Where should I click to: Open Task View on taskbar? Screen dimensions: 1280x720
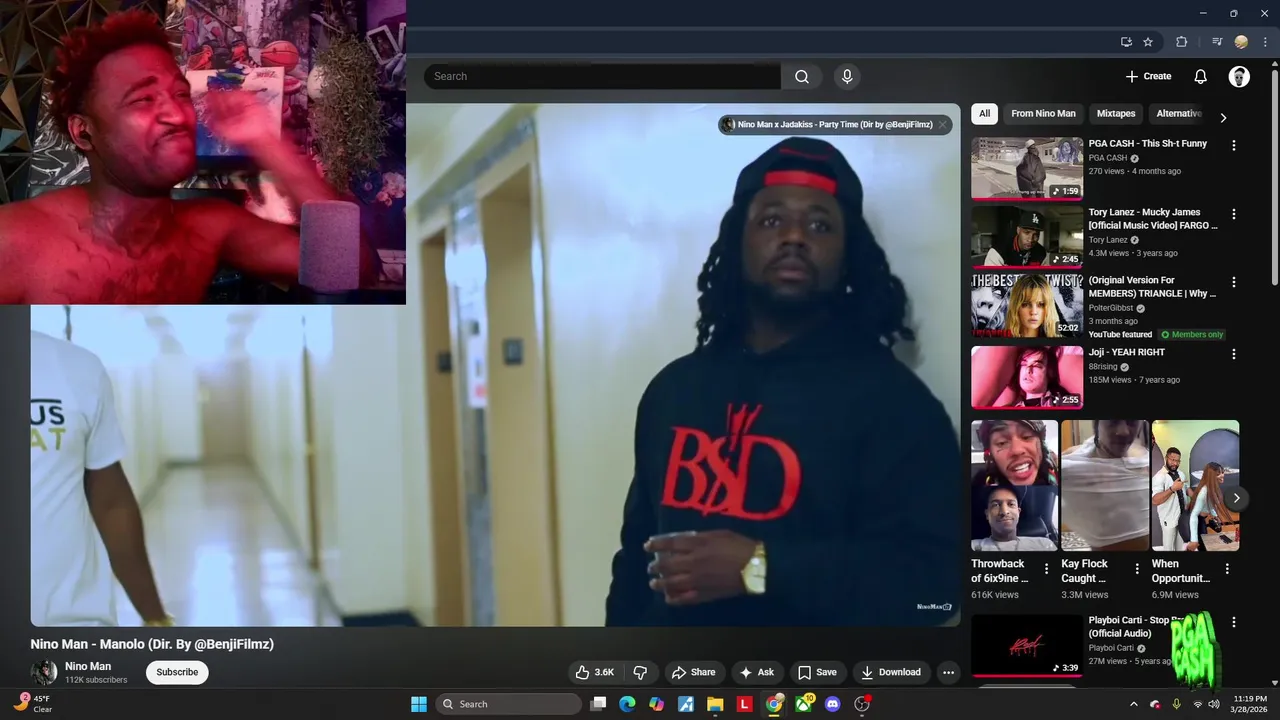[x=598, y=704]
